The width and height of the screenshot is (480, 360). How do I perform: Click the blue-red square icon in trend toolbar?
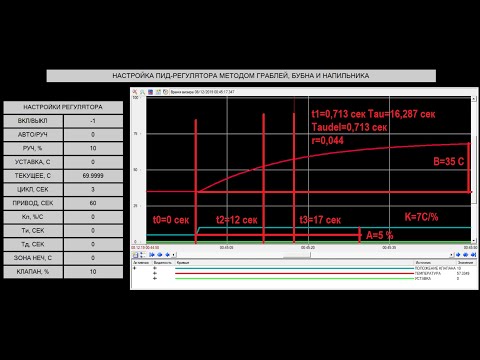tap(150, 92)
